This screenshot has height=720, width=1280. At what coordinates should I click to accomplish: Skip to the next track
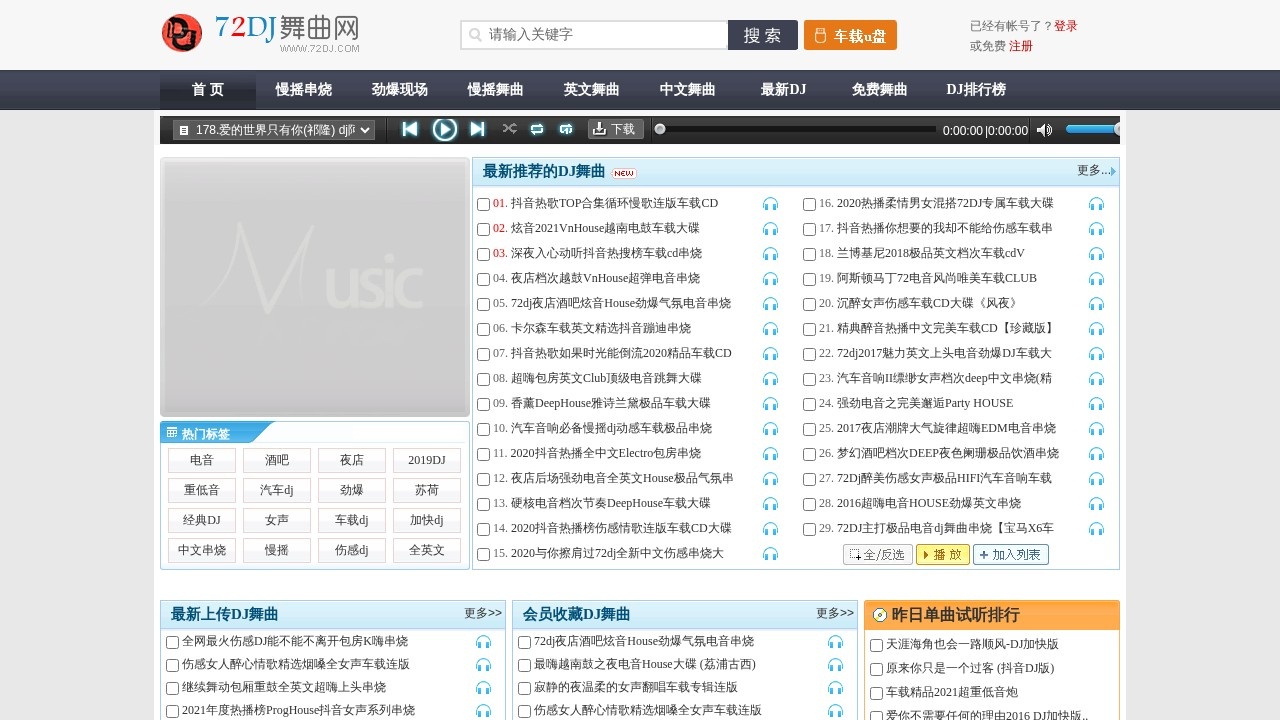(477, 129)
